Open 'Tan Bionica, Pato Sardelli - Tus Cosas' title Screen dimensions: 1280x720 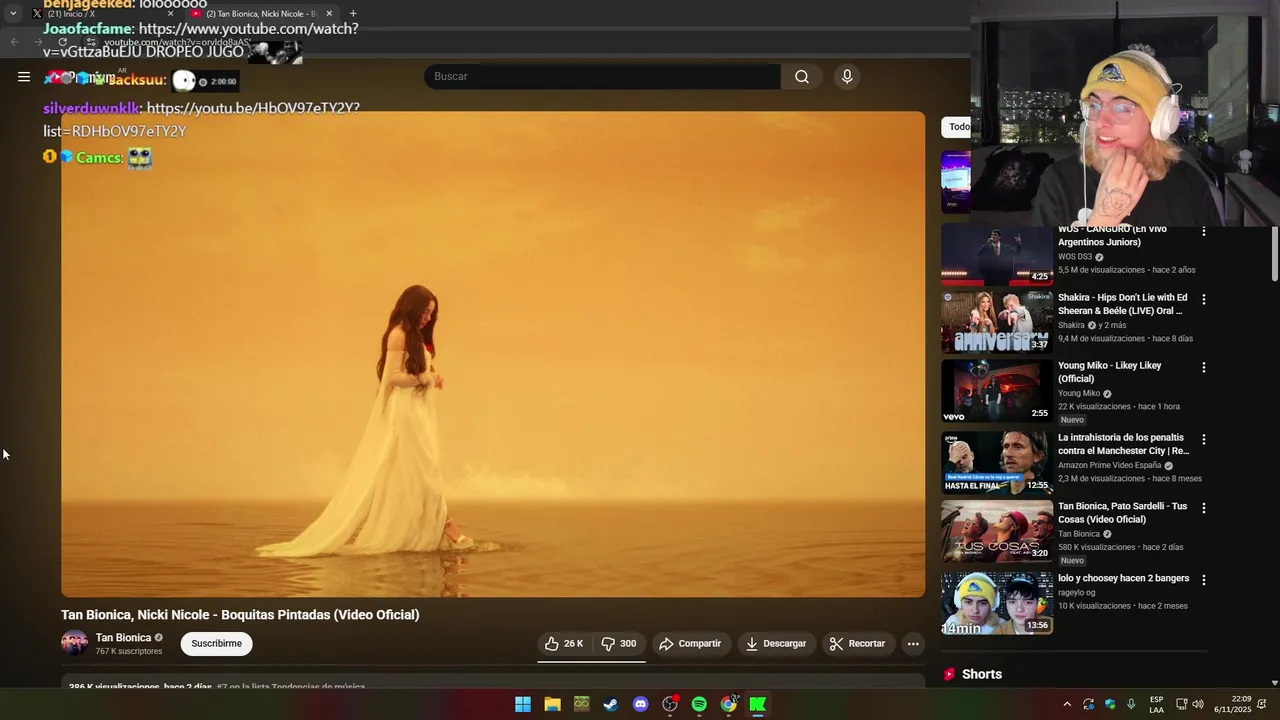click(1123, 513)
